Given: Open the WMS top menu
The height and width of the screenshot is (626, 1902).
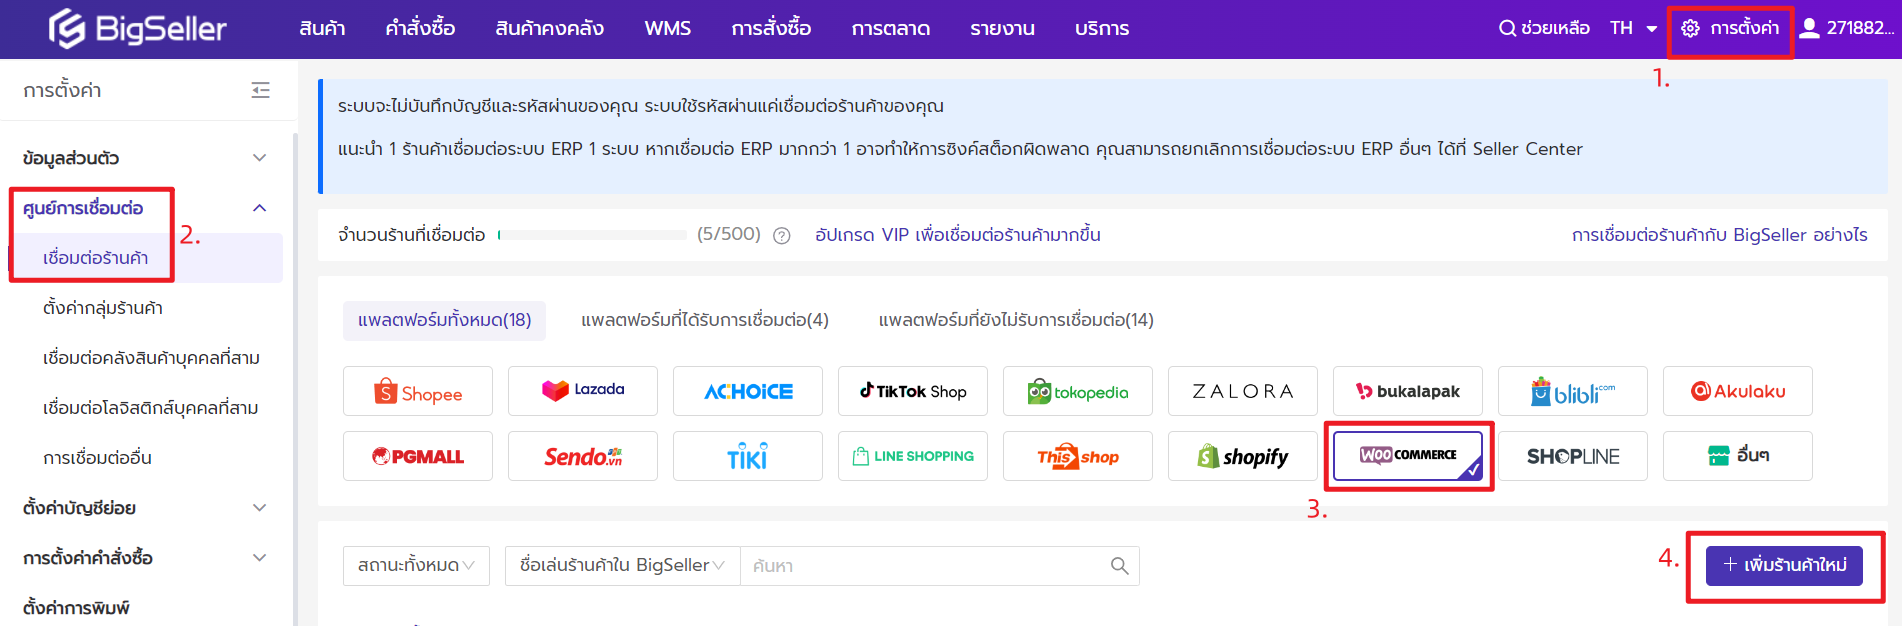Looking at the screenshot, I should tap(668, 29).
